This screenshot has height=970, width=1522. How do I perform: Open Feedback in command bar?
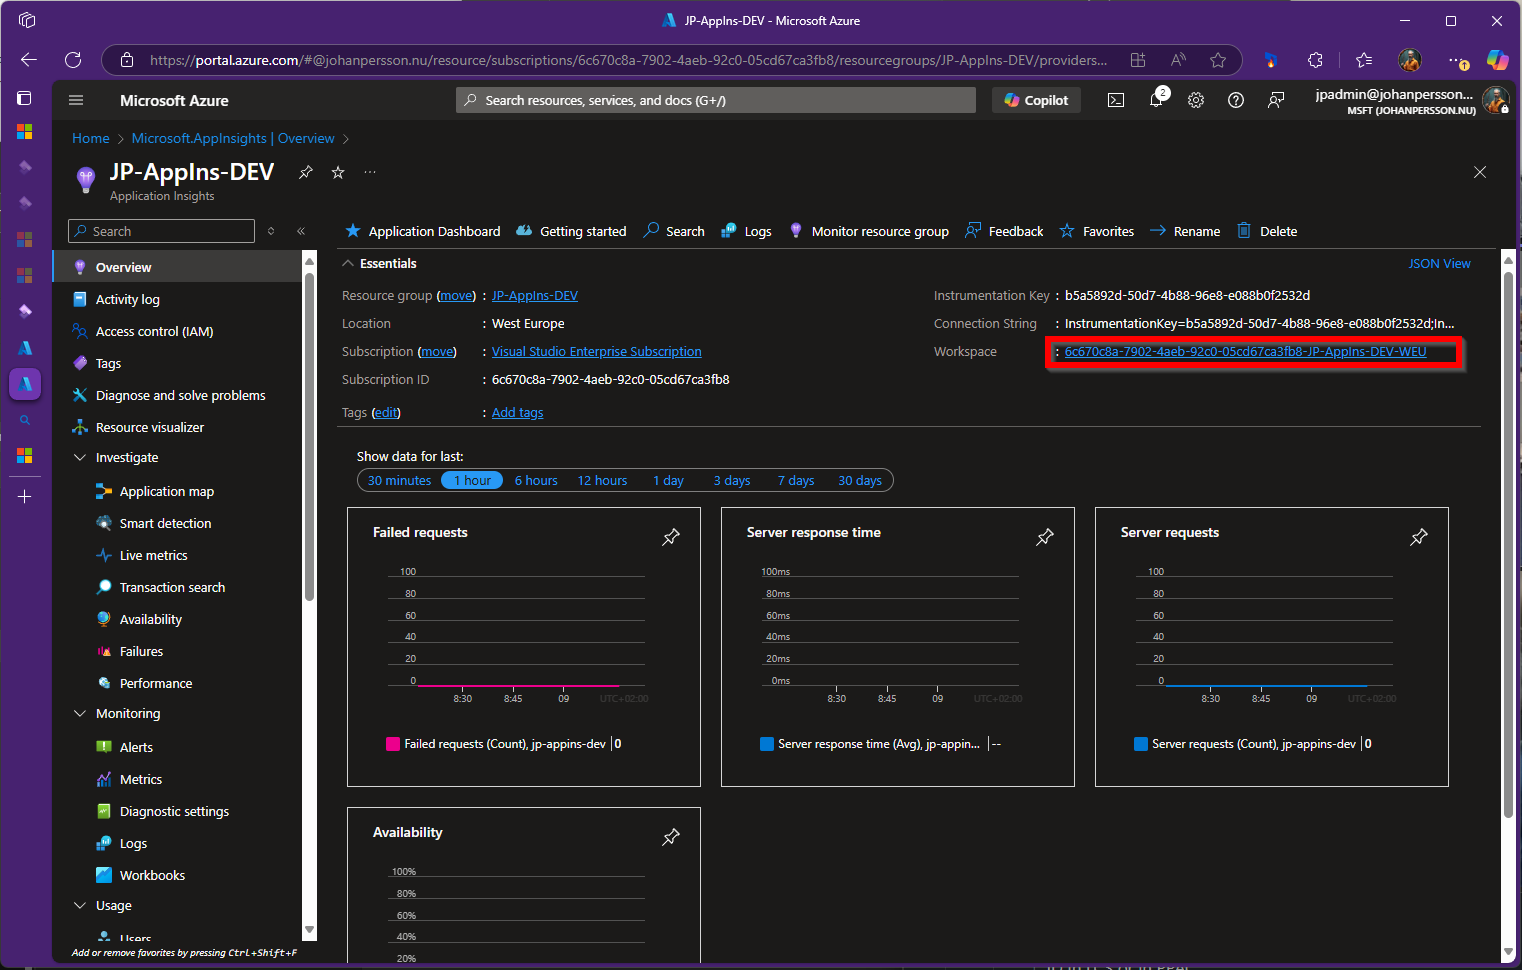(1004, 231)
